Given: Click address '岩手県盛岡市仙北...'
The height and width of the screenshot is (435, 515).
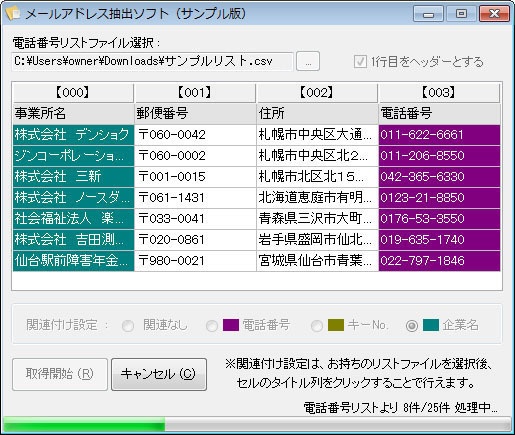Looking at the screenshot, I should (317, 240).
